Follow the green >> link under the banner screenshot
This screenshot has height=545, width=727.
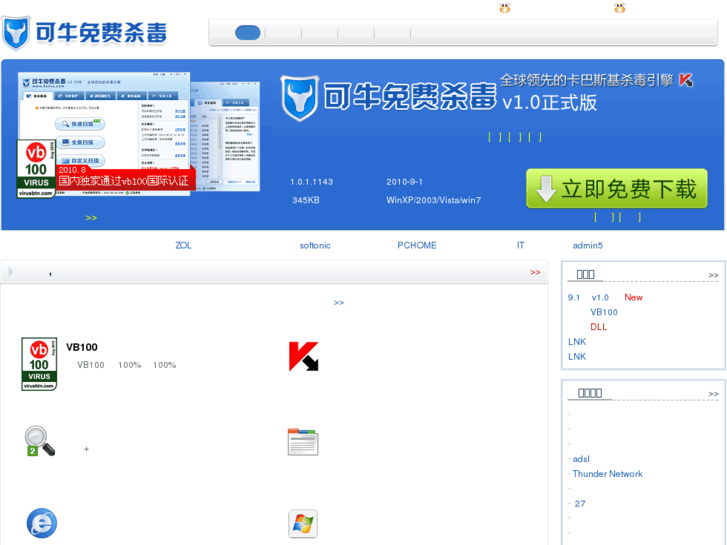click(x=91, y=218)
